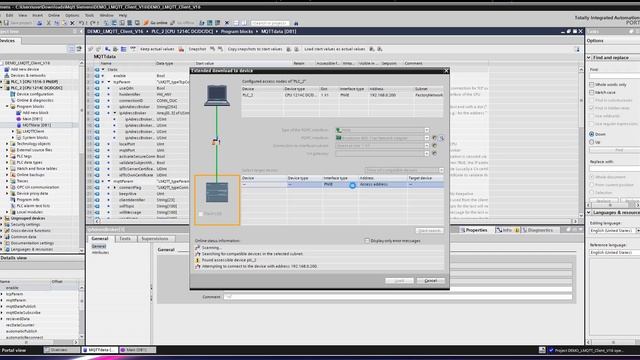Toggle Display only error messages checkbox
The image size is (640, 360).
[x=367, y=241]
